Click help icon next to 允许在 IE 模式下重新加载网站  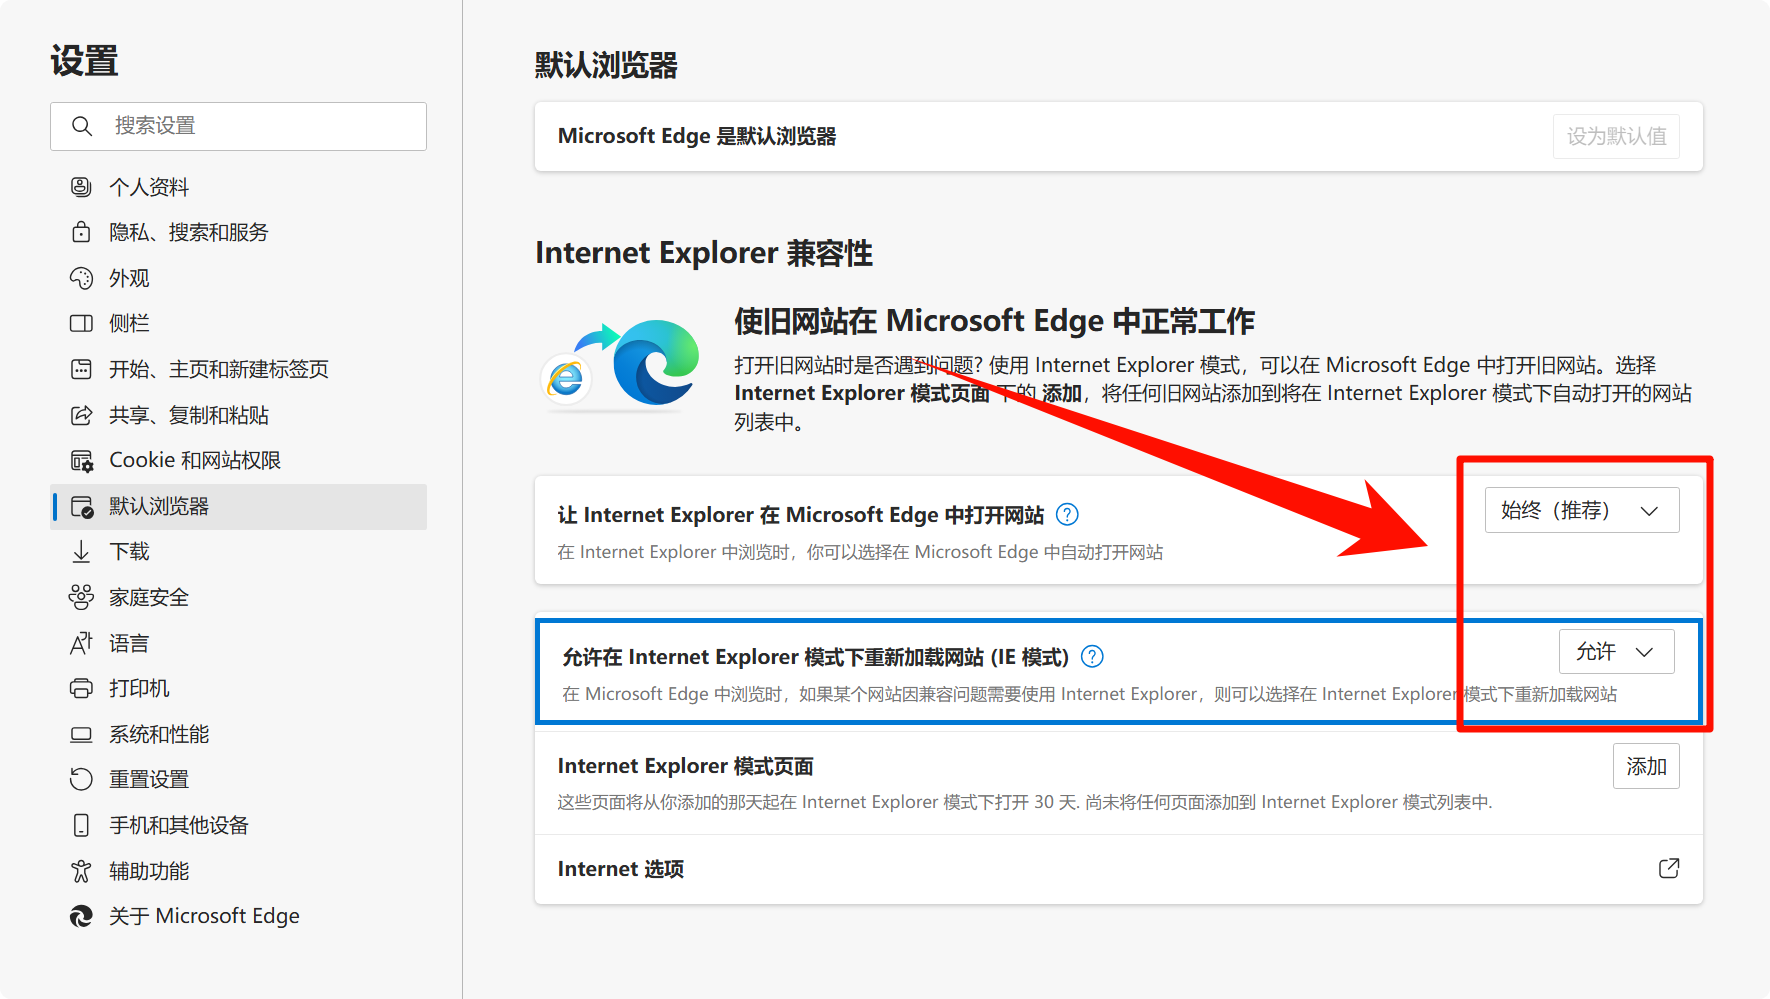pos(1093,657)
